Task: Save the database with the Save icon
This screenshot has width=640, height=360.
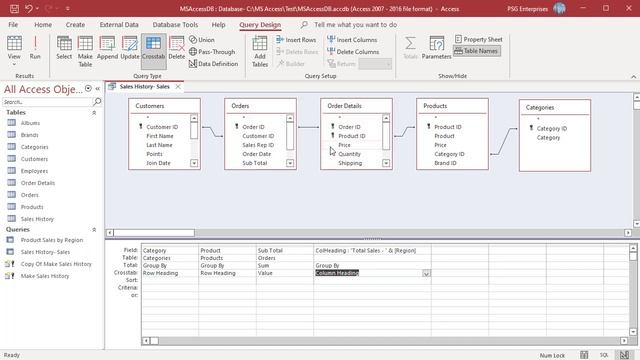Action: [x=14, y=9]
